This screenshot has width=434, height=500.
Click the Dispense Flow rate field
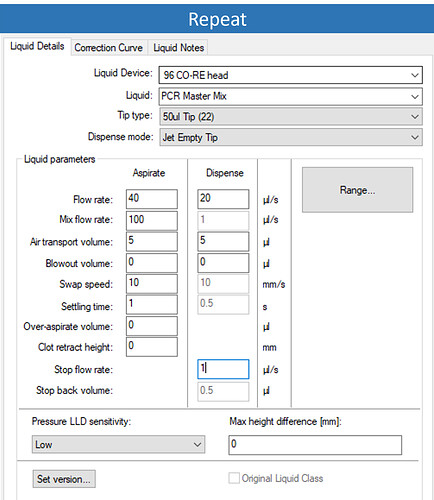tap(223, 199)
